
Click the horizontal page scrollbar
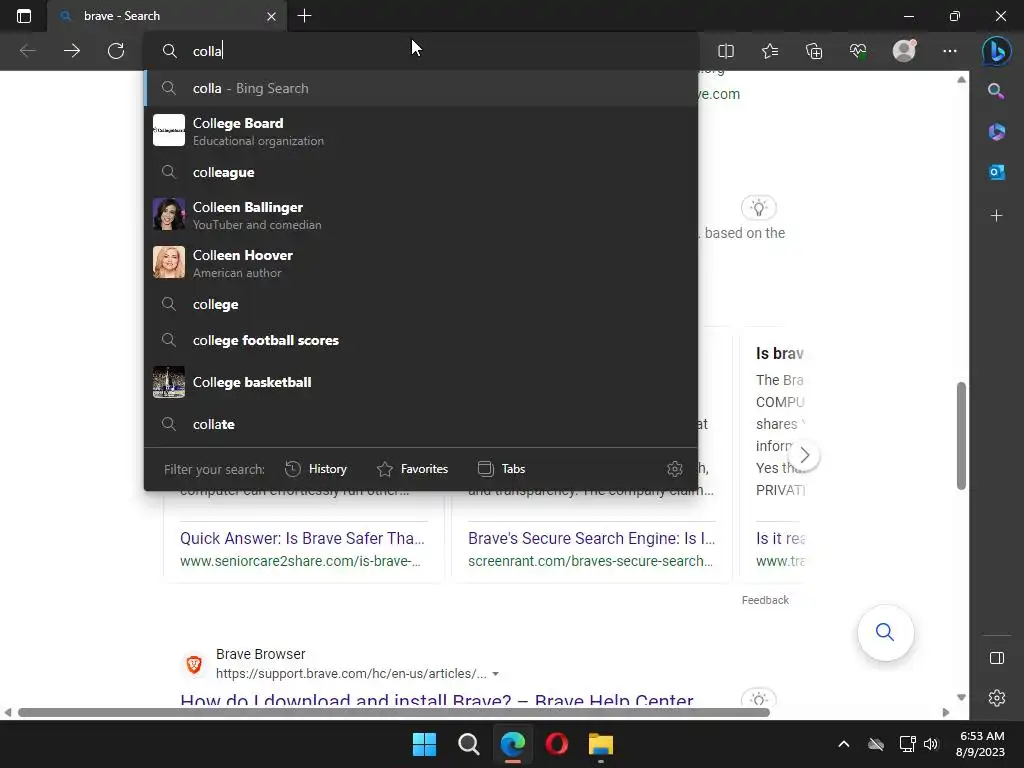pos(394,712)
